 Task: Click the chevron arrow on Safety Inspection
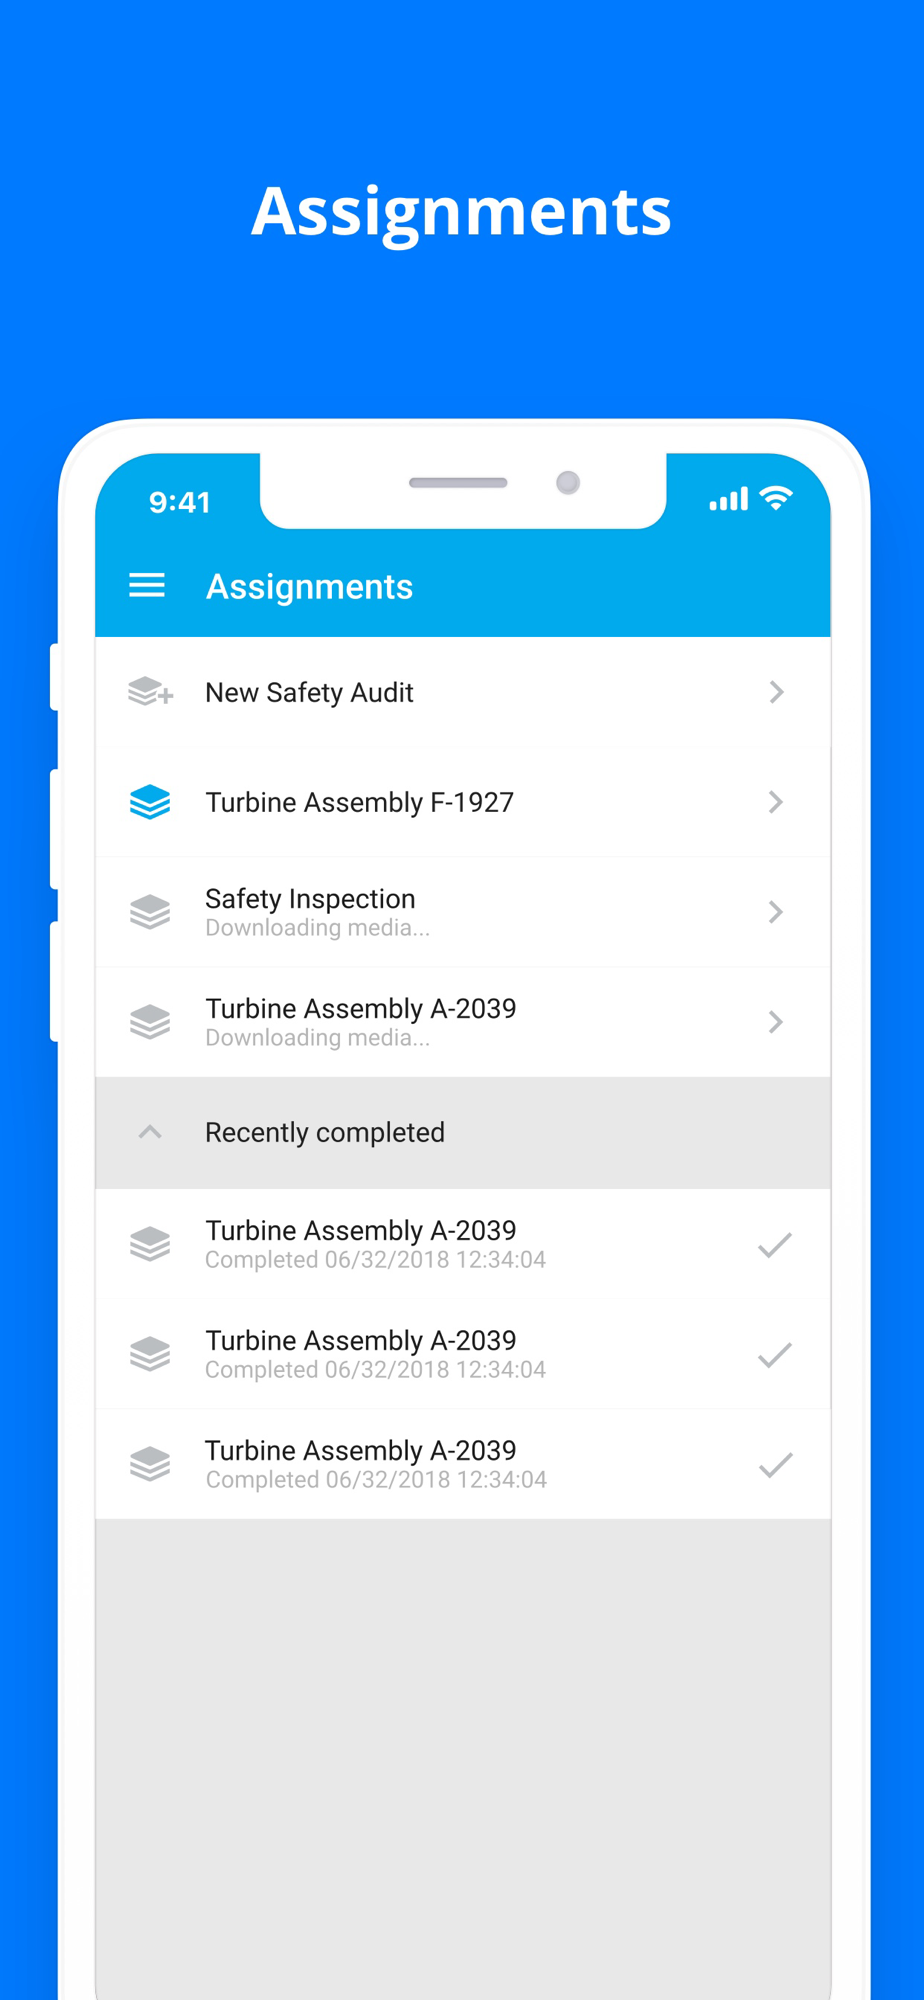776,912
